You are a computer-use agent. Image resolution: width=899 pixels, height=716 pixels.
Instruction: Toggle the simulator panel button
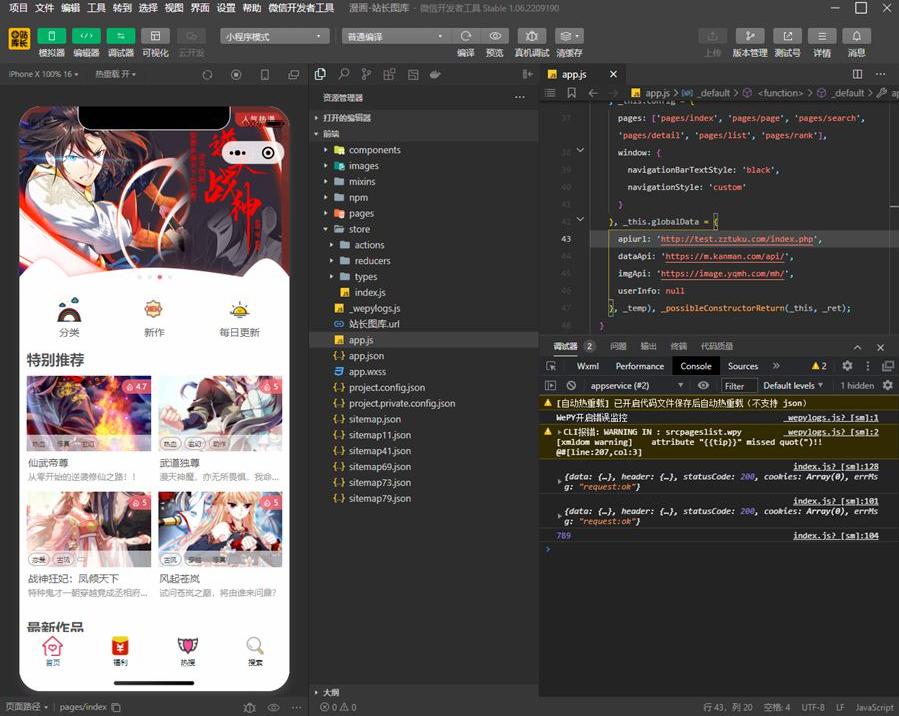pyautogui.click(x=52, y=36)
